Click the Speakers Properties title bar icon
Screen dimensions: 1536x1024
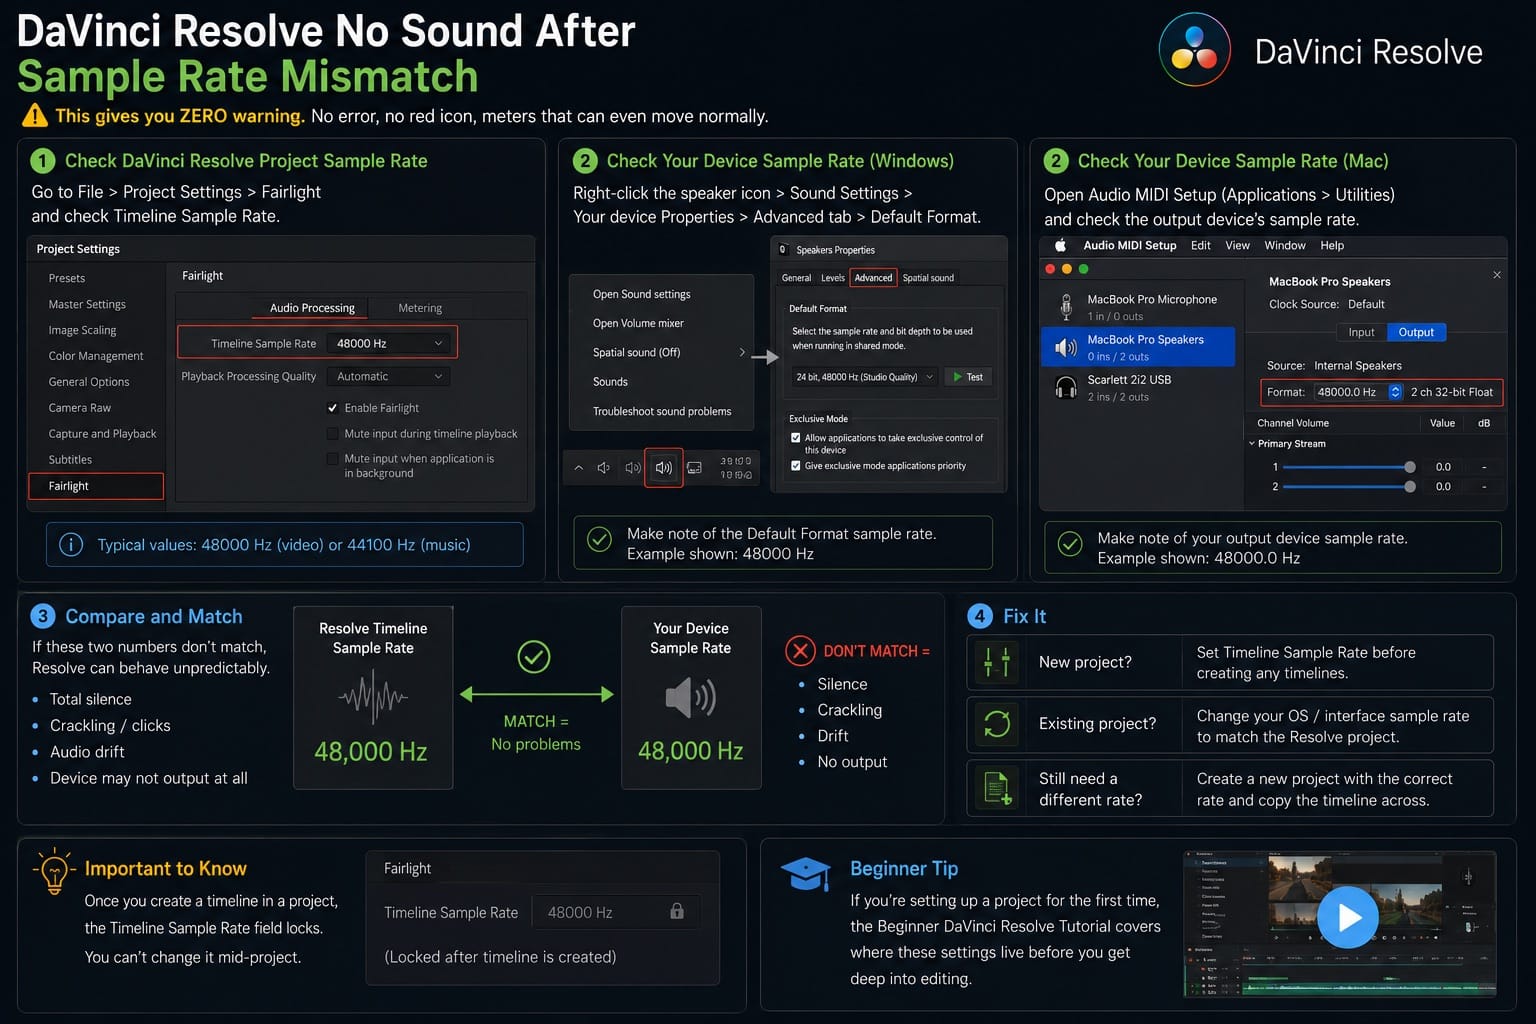pyautogui.click(x=784, y=250)
